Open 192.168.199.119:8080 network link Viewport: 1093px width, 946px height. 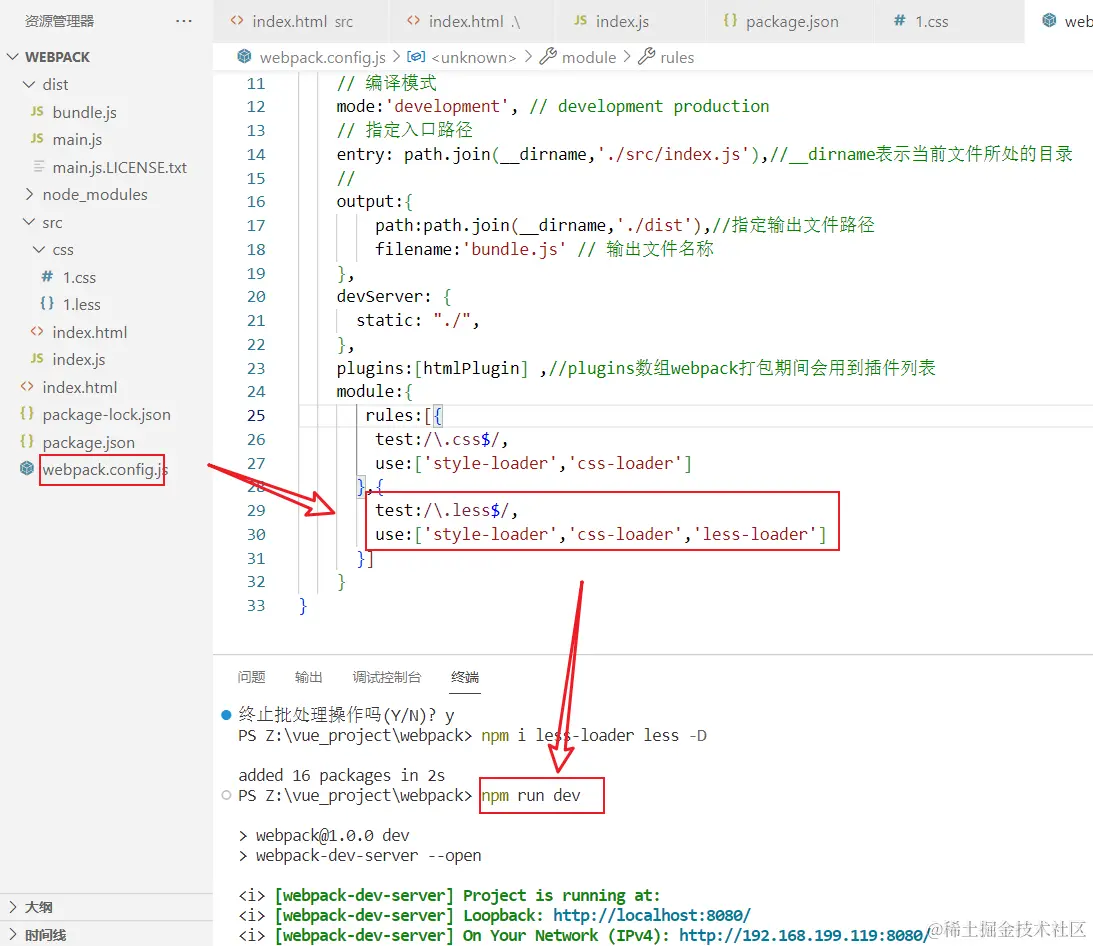(x=804, y=936)
